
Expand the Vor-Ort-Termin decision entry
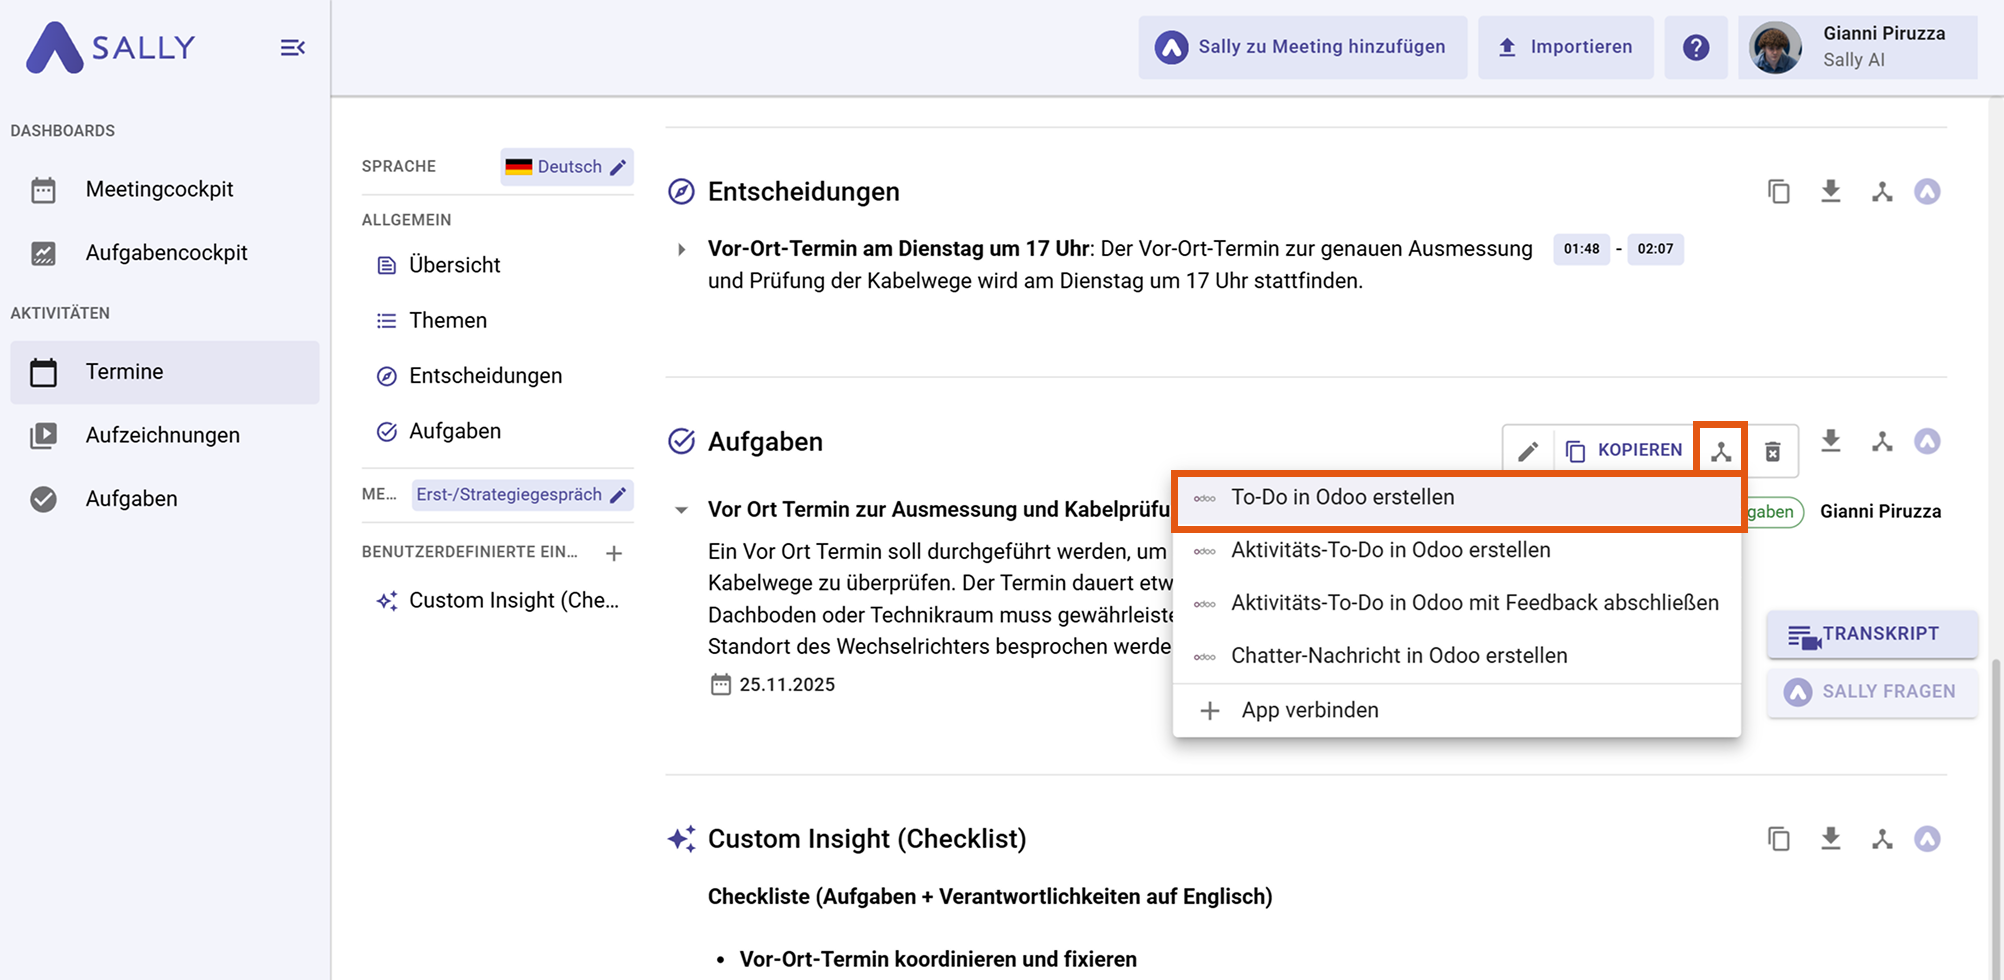tap(681, 249)
